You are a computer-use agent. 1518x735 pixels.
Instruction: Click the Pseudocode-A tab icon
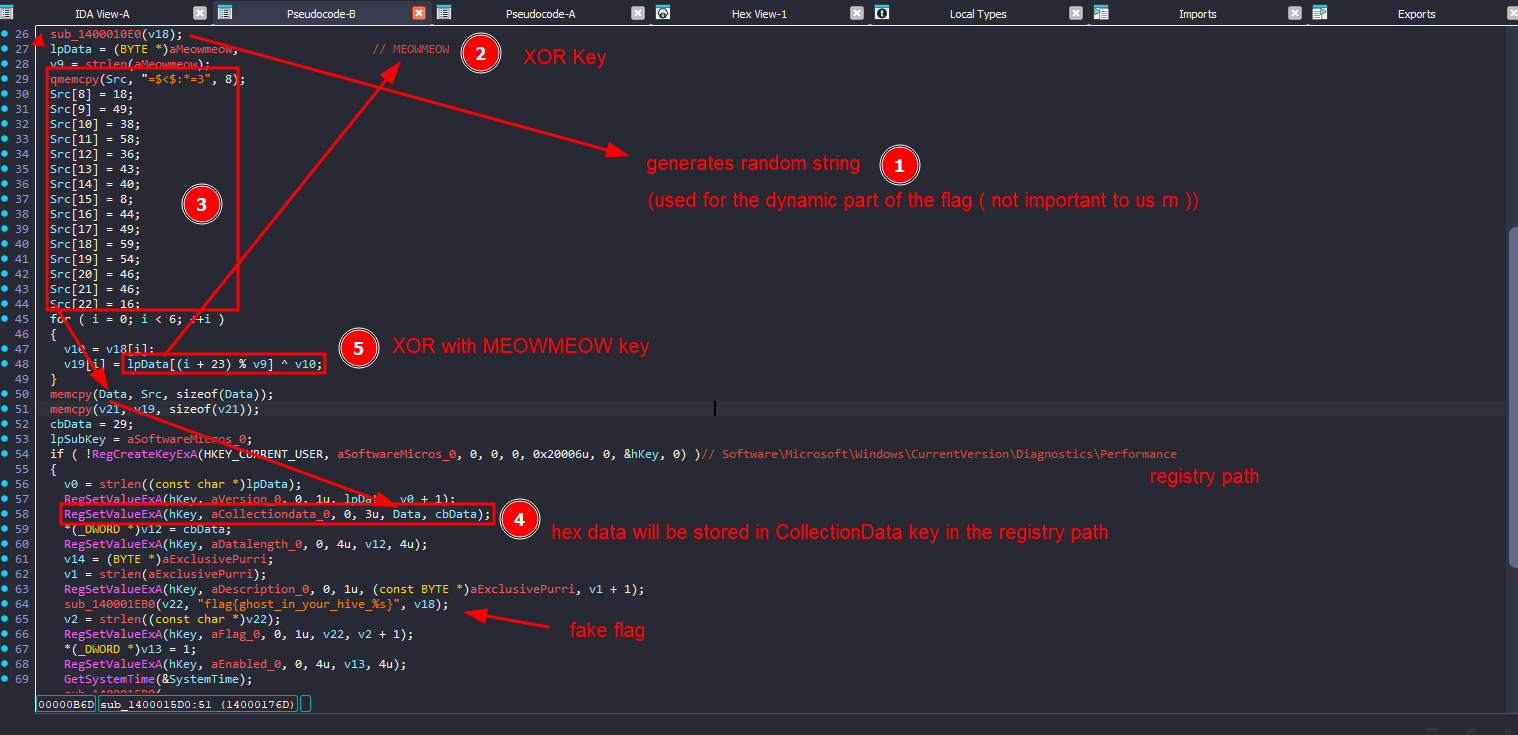tap(444, 13)
